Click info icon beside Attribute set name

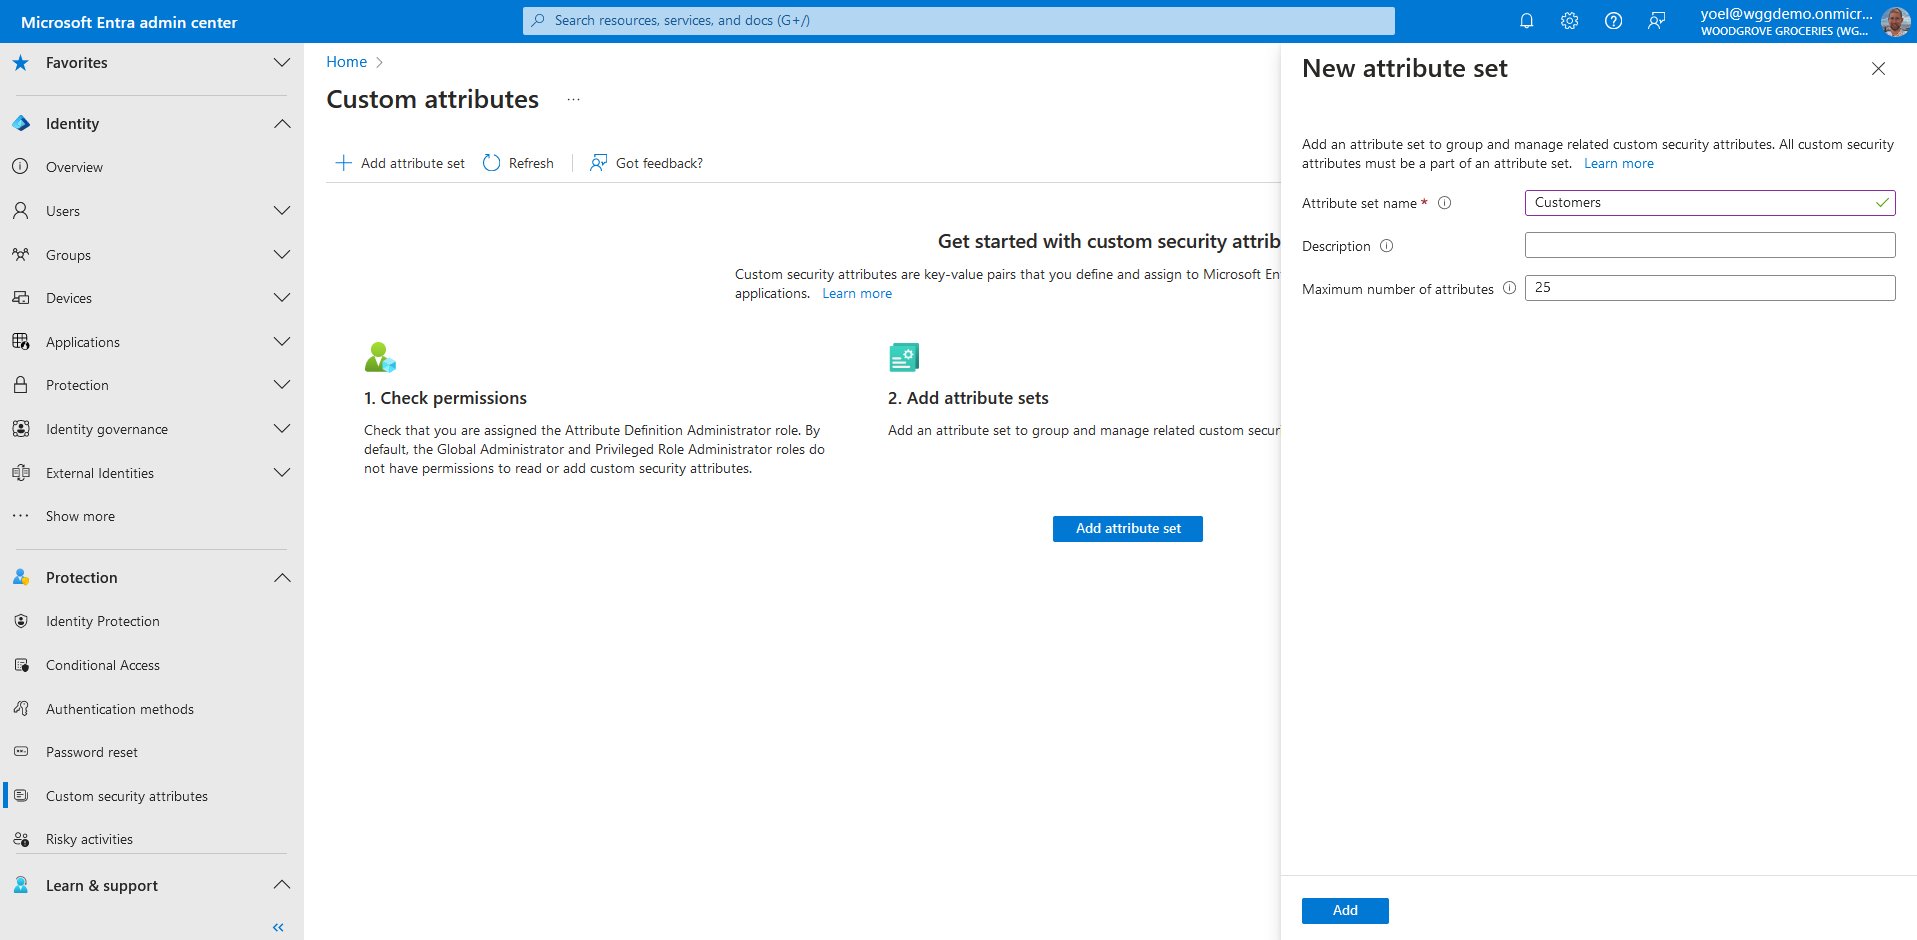click(1444, 203)
